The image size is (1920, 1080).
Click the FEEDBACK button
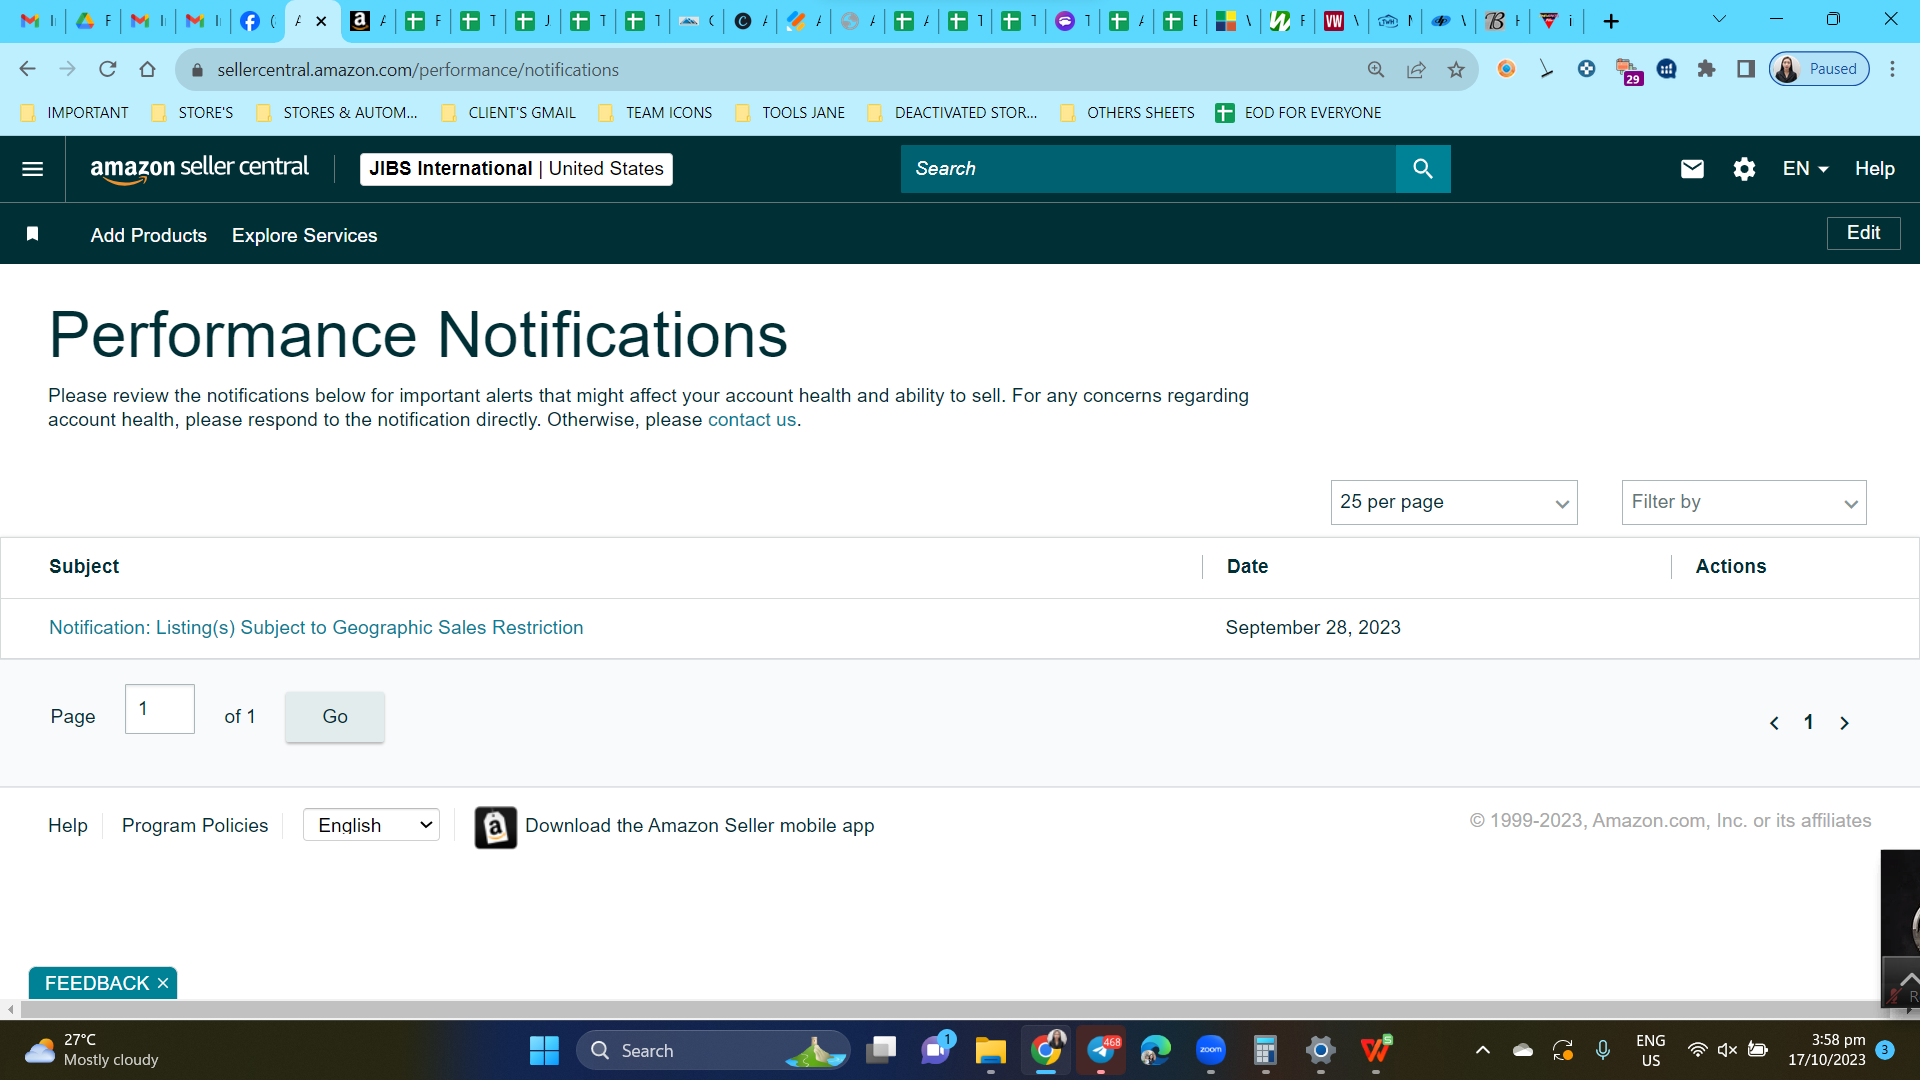[x=97, y=984]
